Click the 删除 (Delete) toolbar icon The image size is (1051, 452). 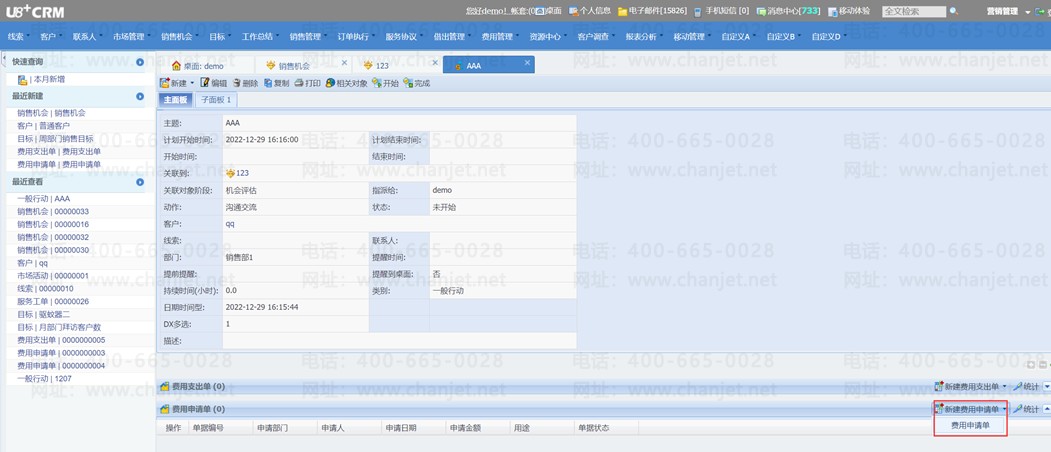[244, 83]
